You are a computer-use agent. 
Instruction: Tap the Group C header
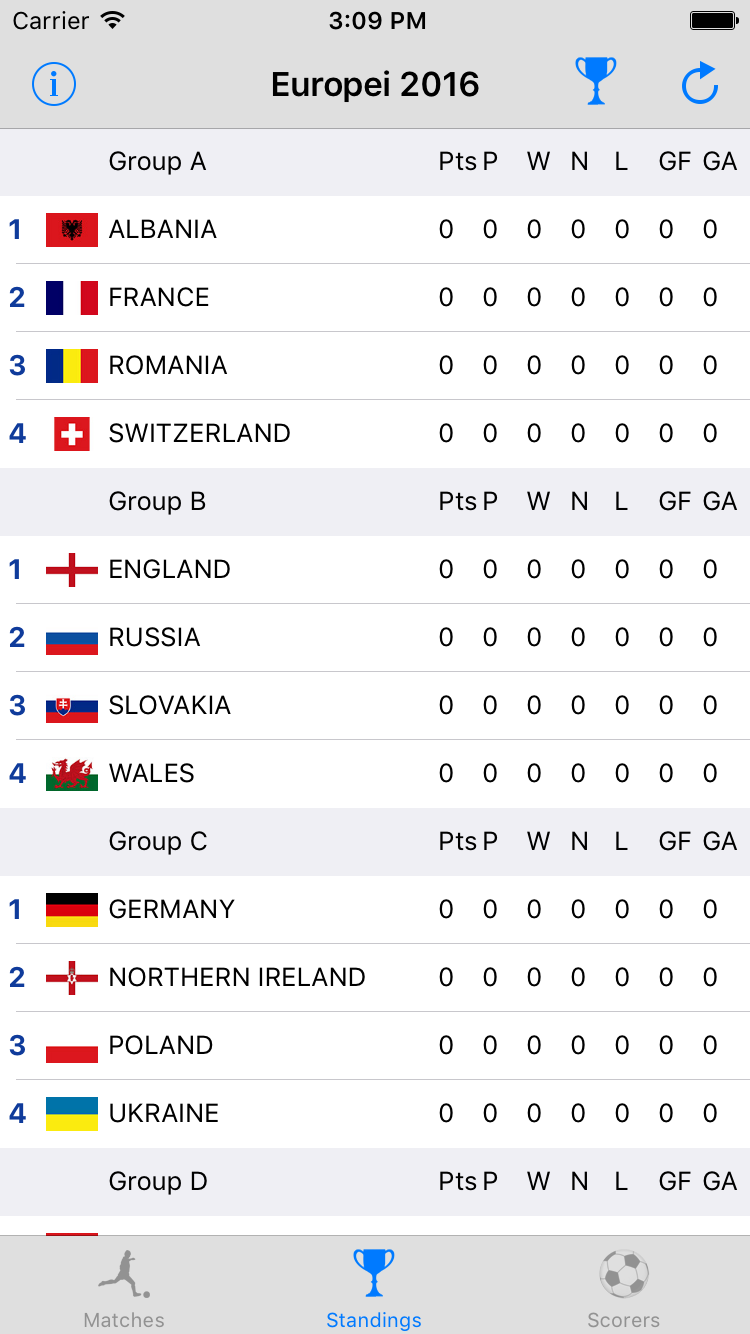(x=158, y=842)
